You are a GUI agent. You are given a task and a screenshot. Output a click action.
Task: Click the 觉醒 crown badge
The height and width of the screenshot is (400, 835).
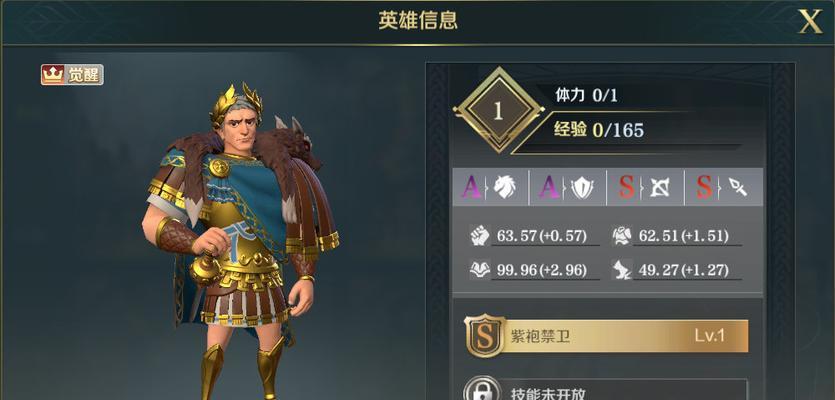click(72, 75)
